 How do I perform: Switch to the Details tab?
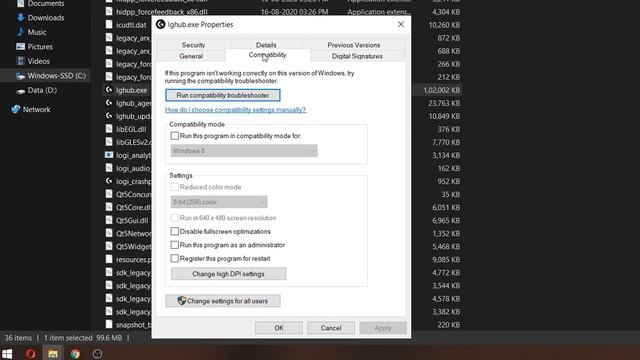click(x=266, y=44)
